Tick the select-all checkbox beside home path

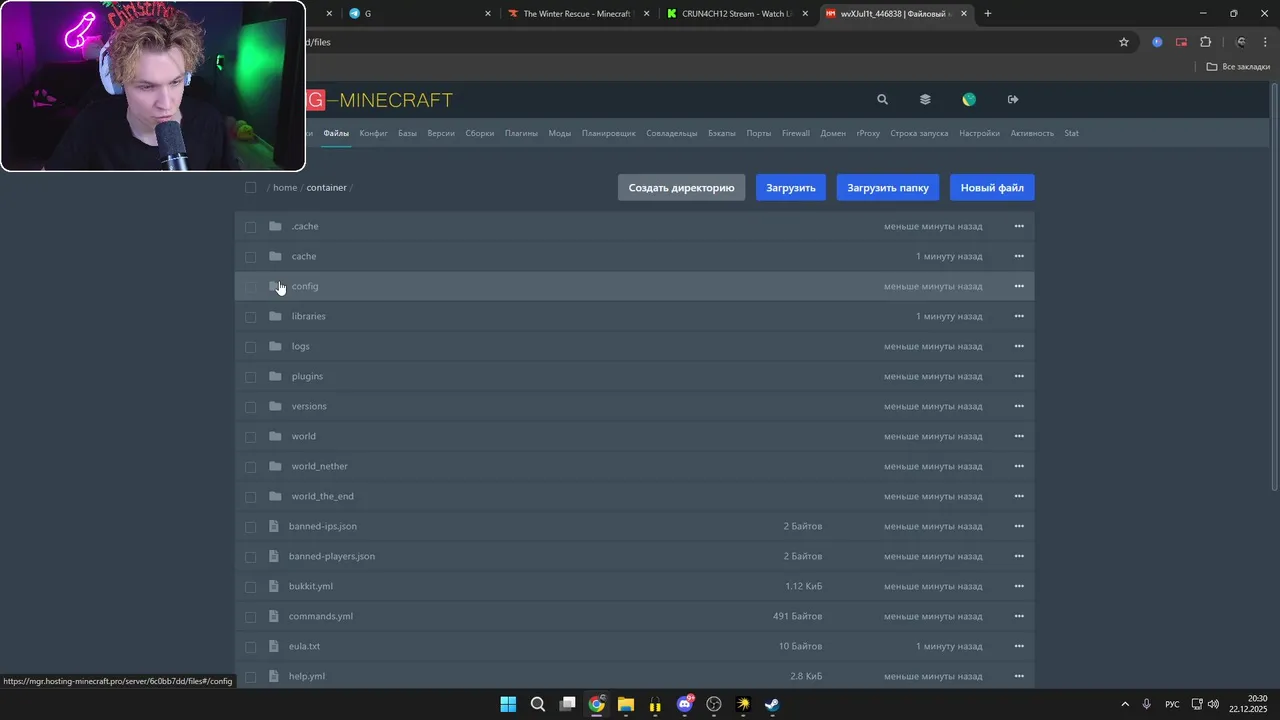point(250,187)
